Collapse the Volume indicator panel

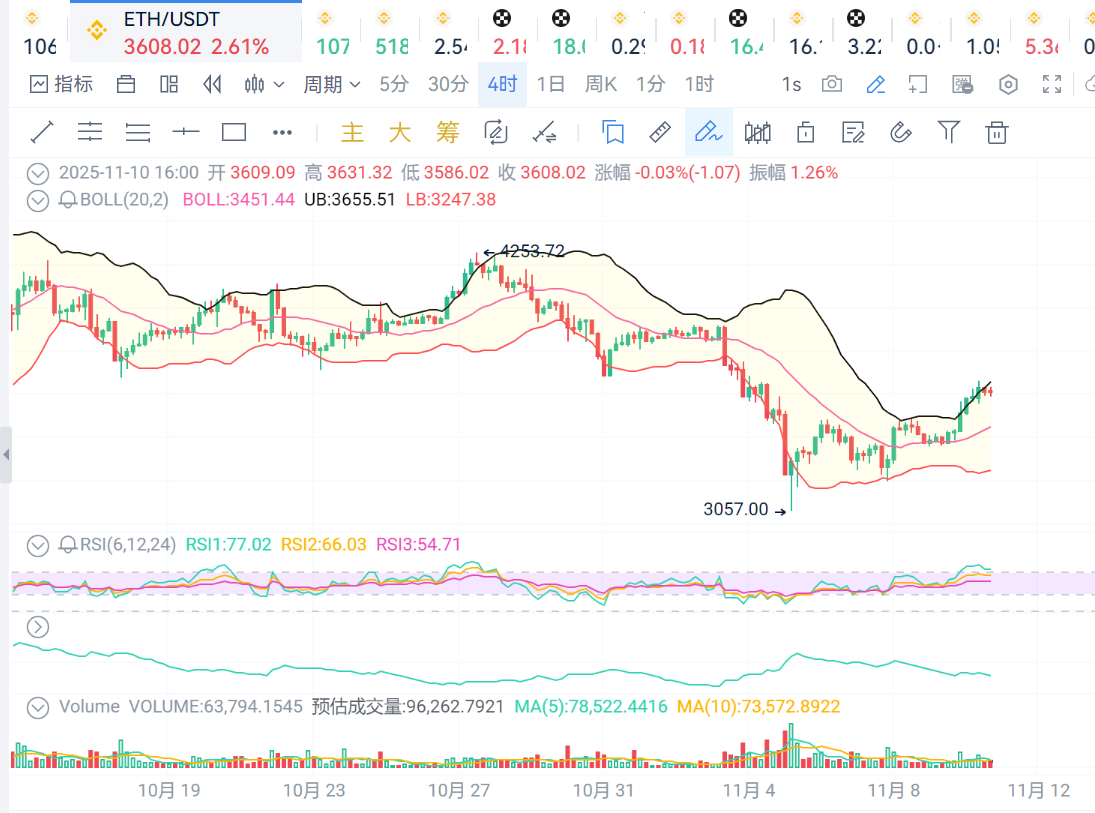(38, 707)
